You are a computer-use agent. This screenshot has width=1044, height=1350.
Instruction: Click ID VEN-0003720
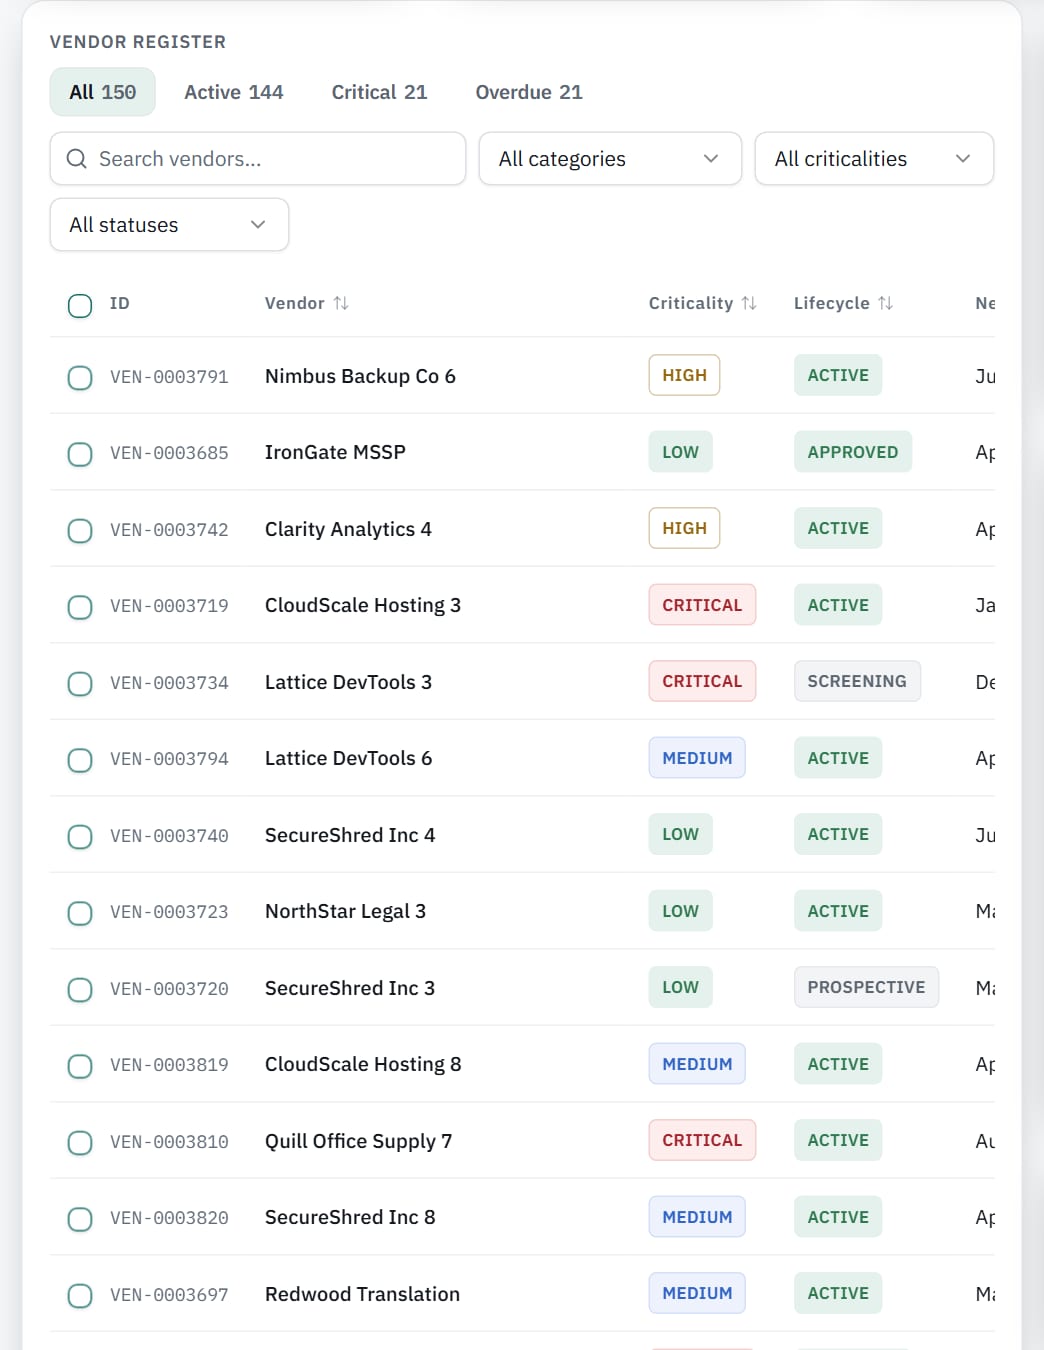click(169, 989)
